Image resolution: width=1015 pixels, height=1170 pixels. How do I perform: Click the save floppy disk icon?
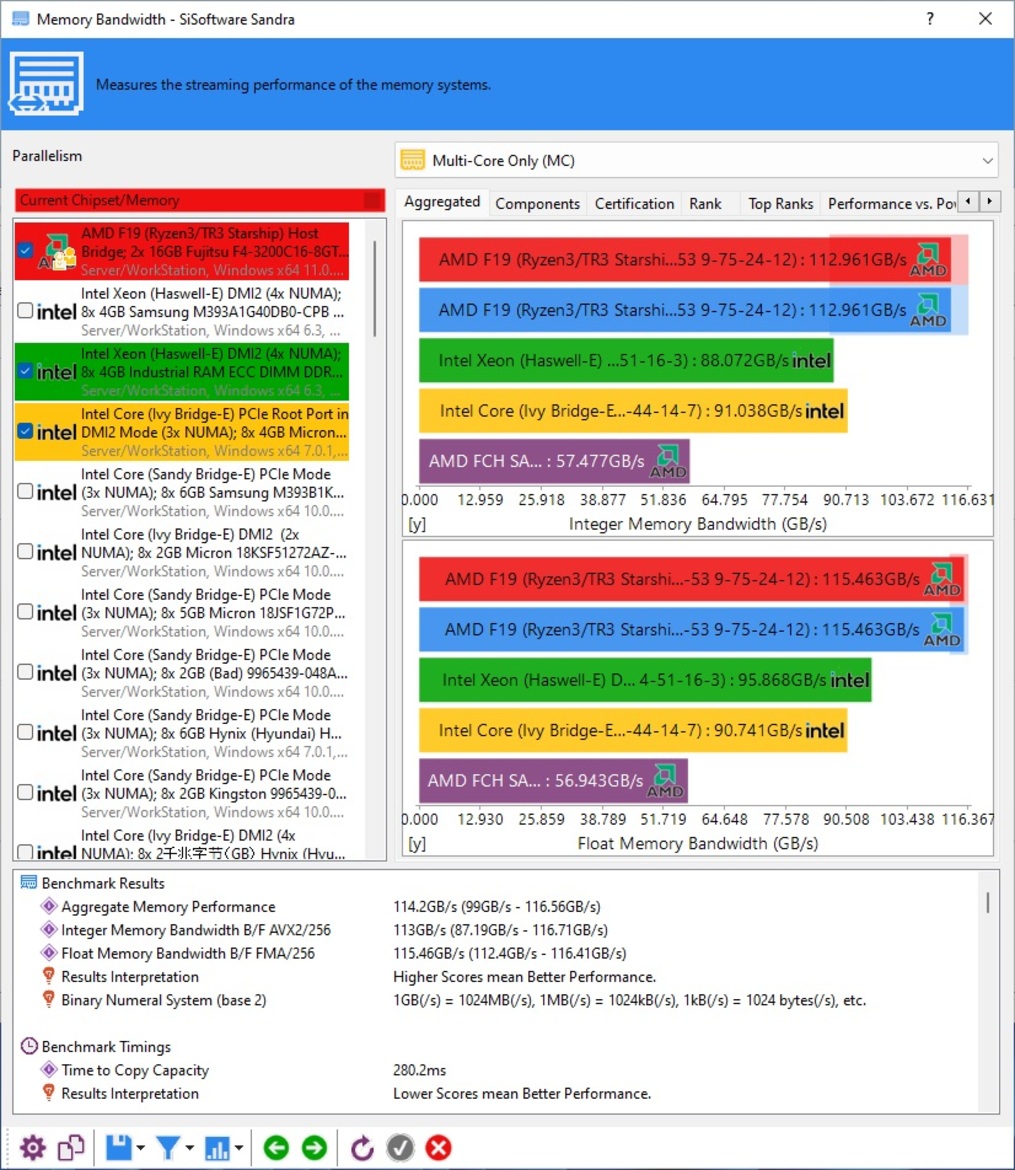[x=119, y=1148]
